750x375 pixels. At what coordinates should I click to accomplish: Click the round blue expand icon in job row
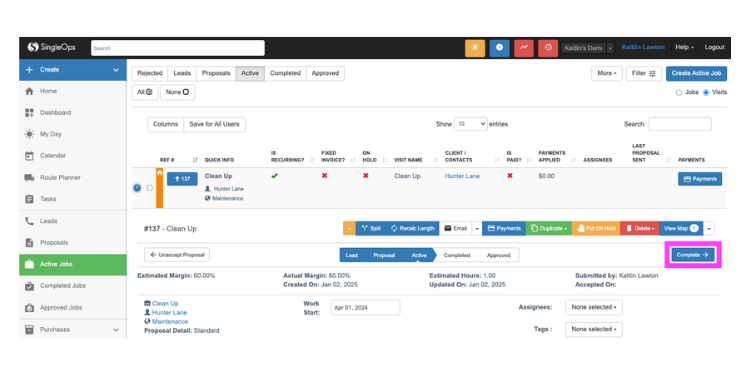(137, 188)
